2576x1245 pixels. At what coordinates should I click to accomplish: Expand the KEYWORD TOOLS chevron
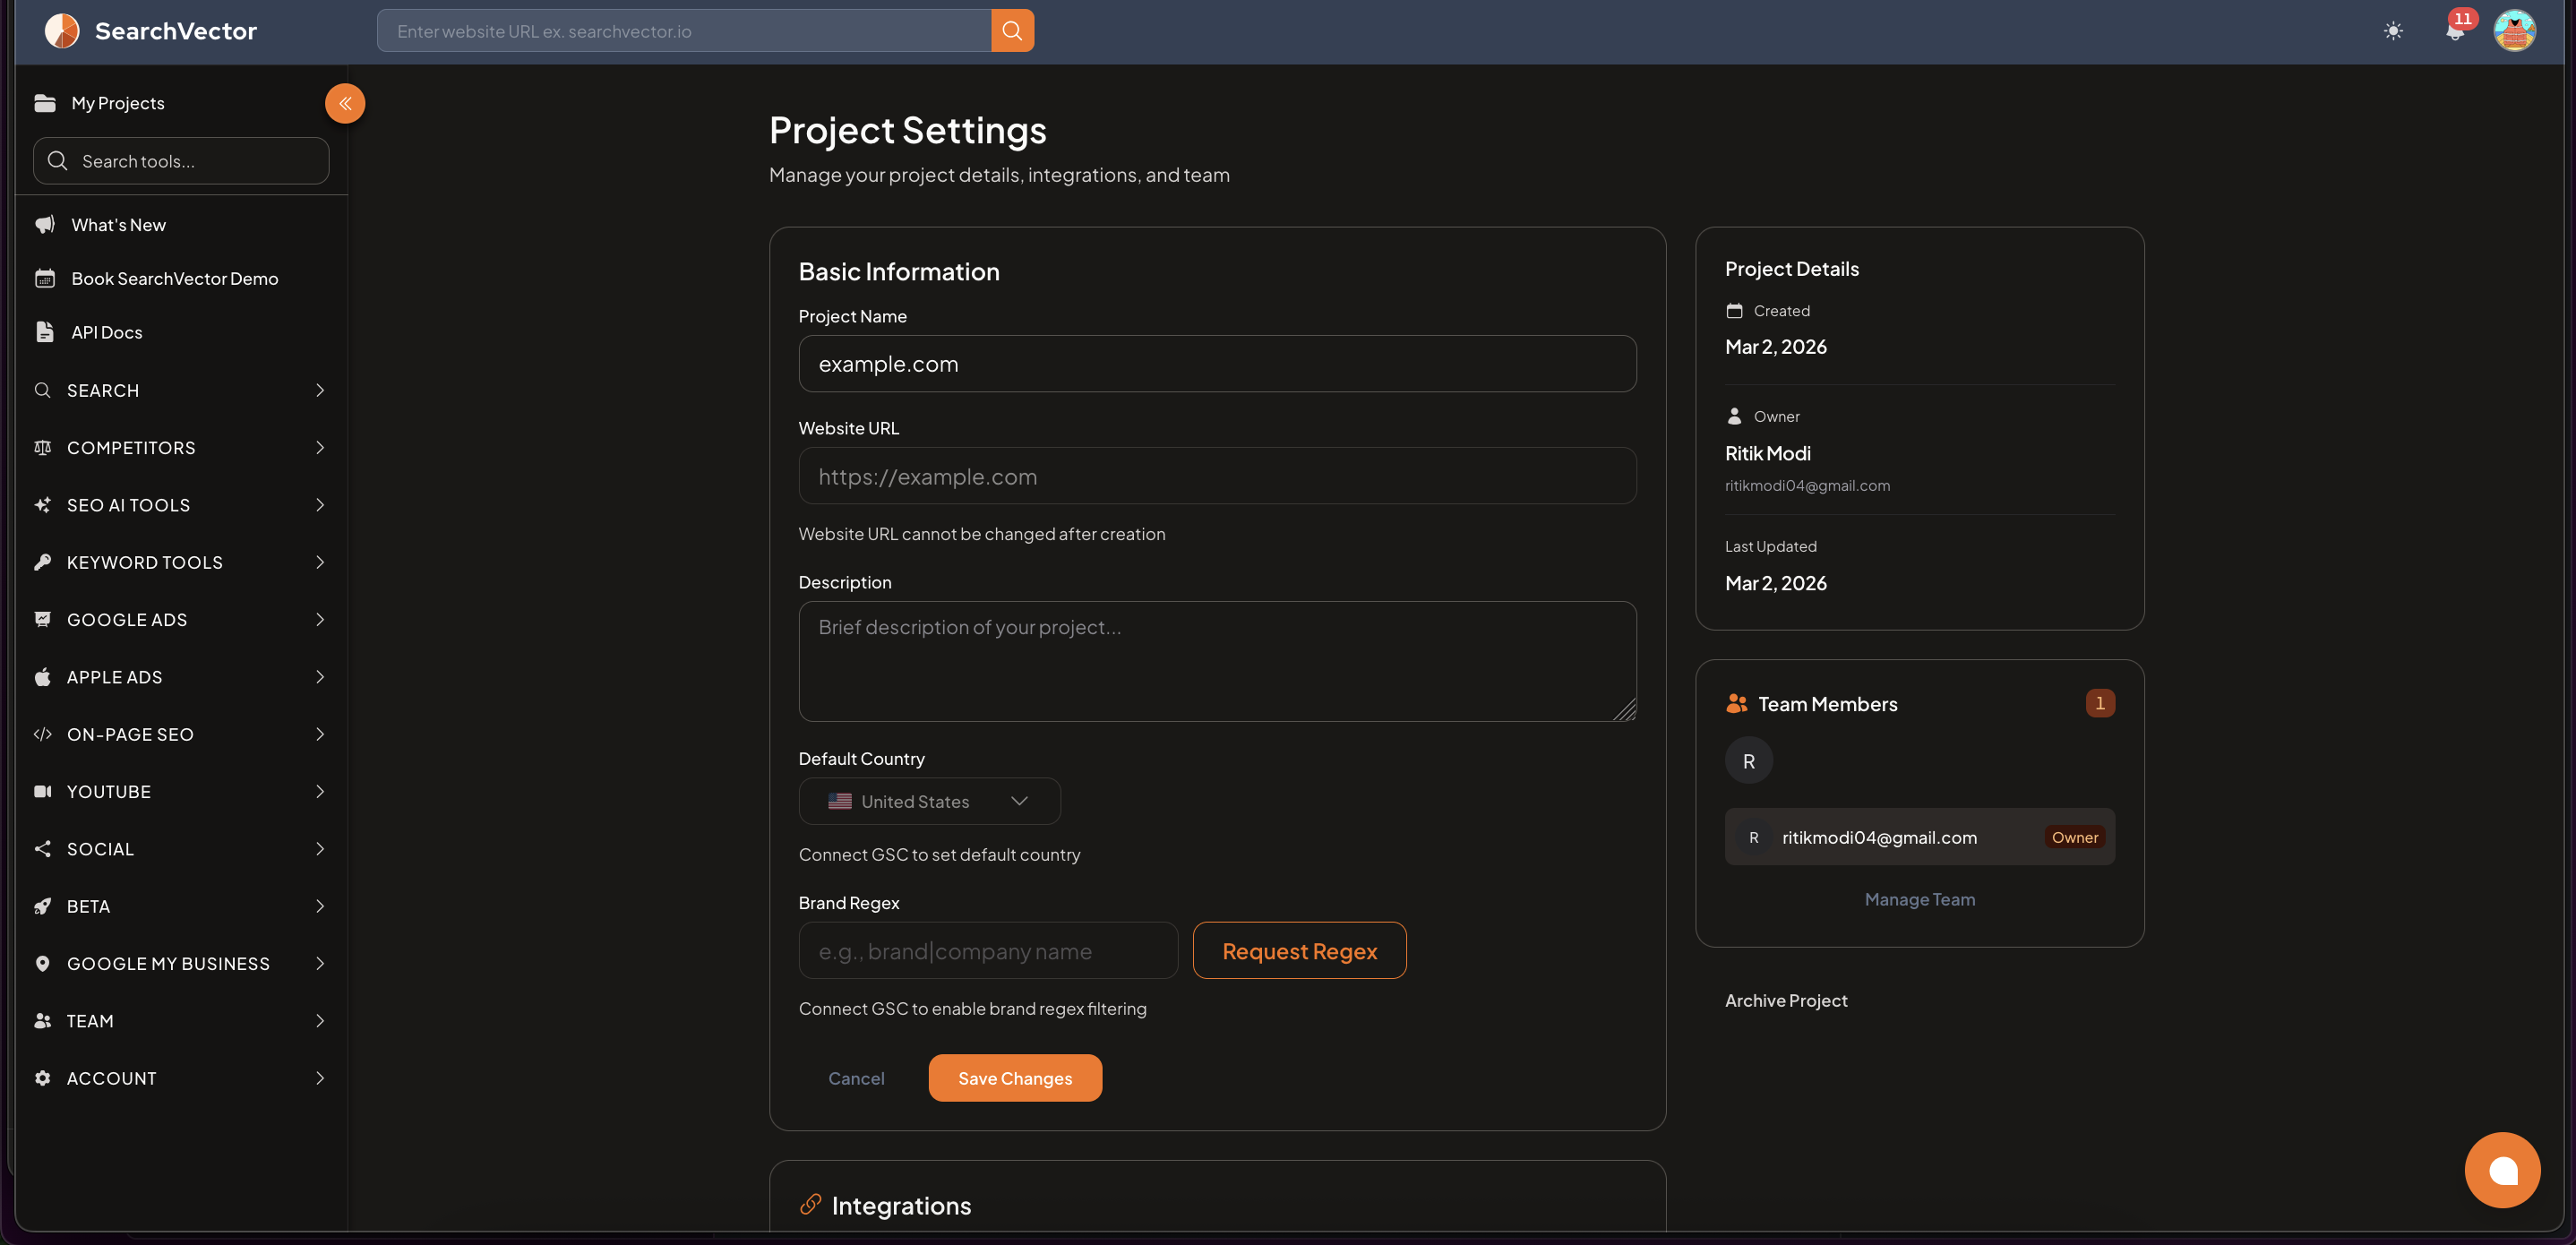coord(320,562)
